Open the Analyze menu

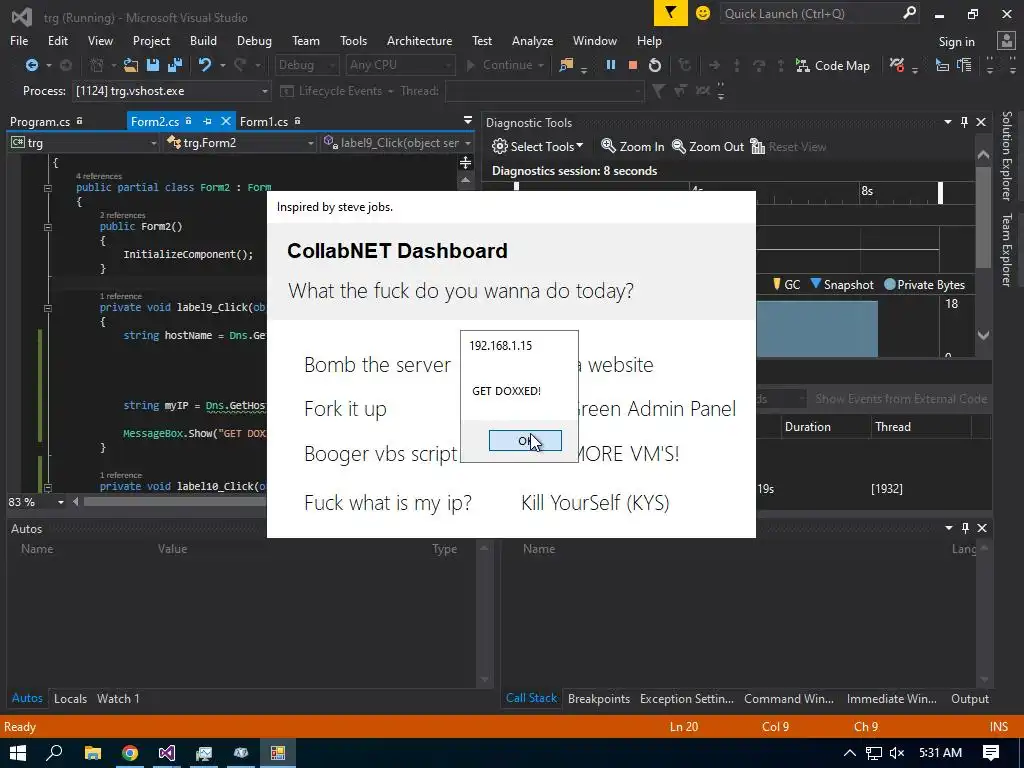(532, 40)
